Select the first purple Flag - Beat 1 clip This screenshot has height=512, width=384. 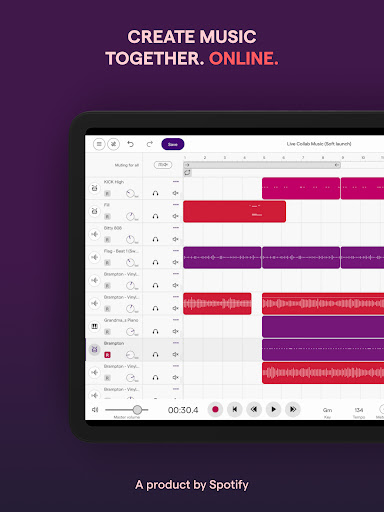coord(222,257)
